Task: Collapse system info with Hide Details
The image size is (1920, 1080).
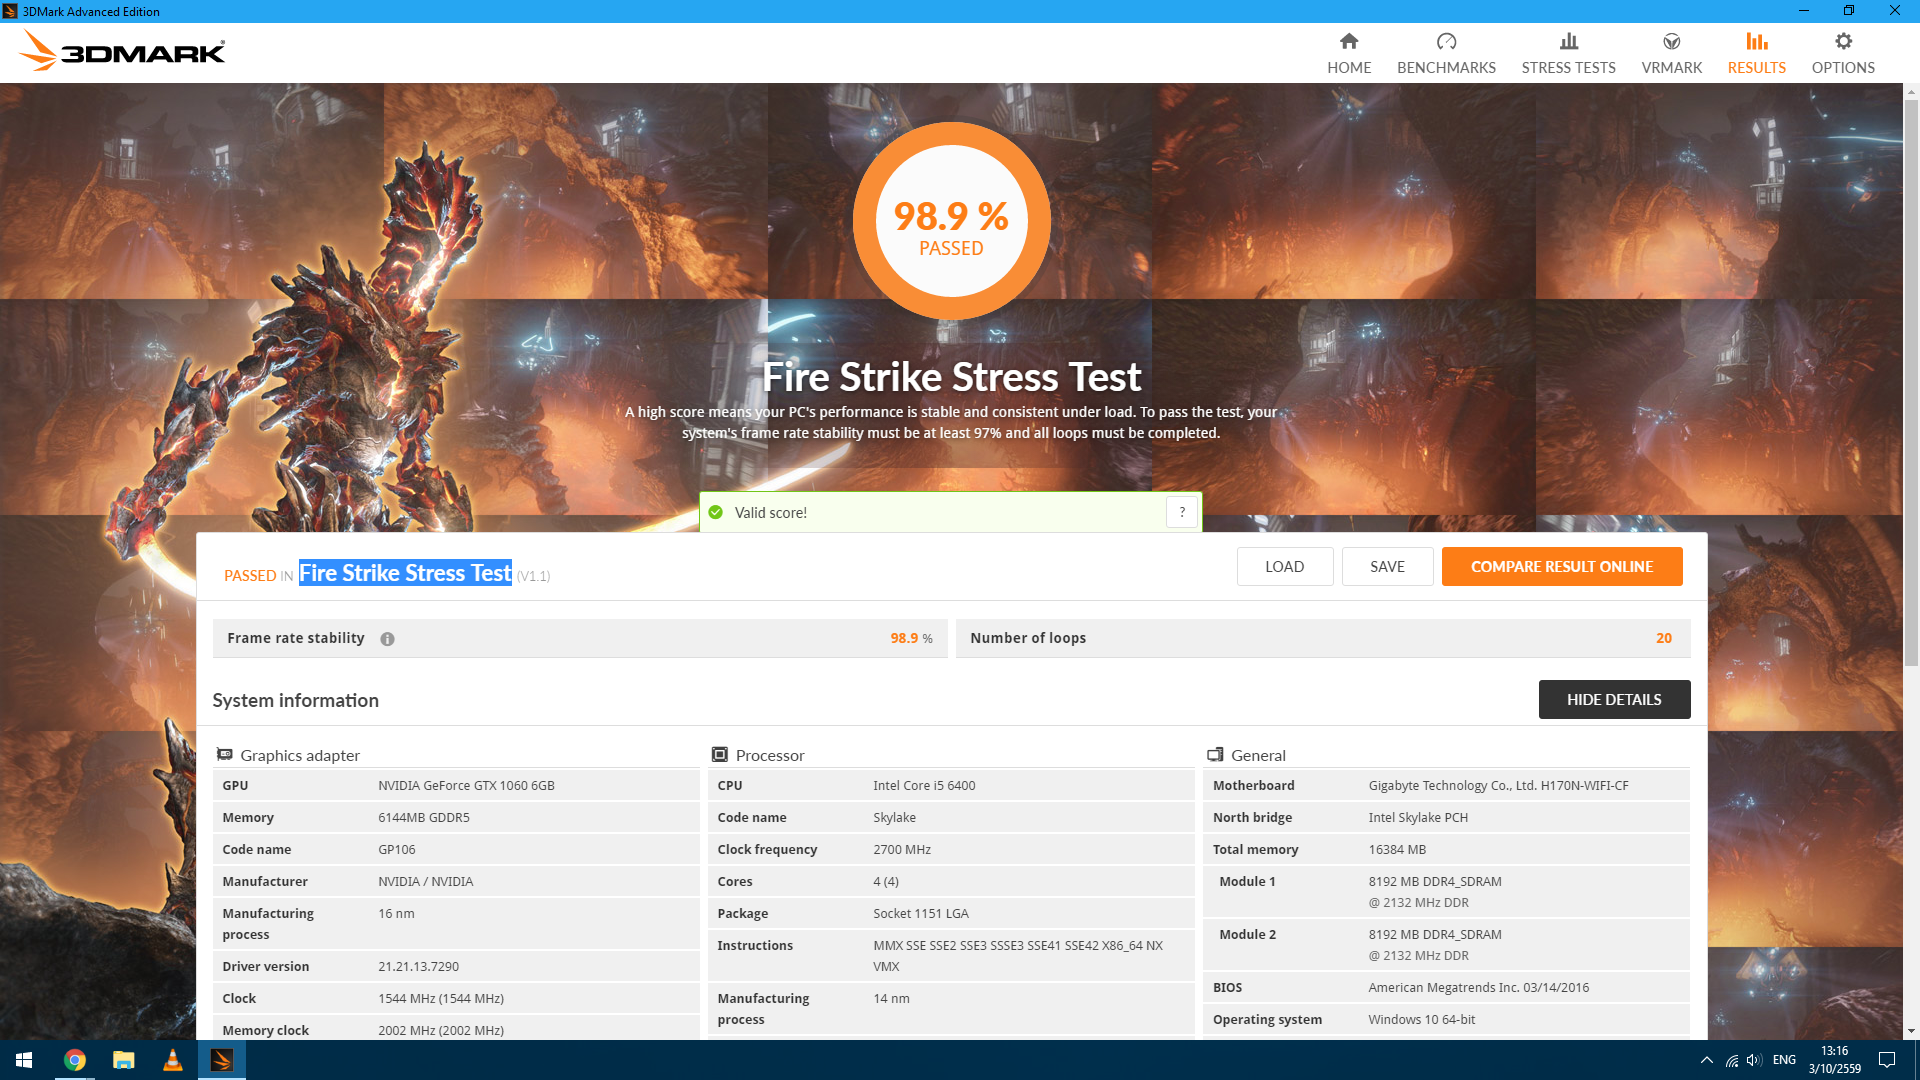Action: pos(1613,700)
